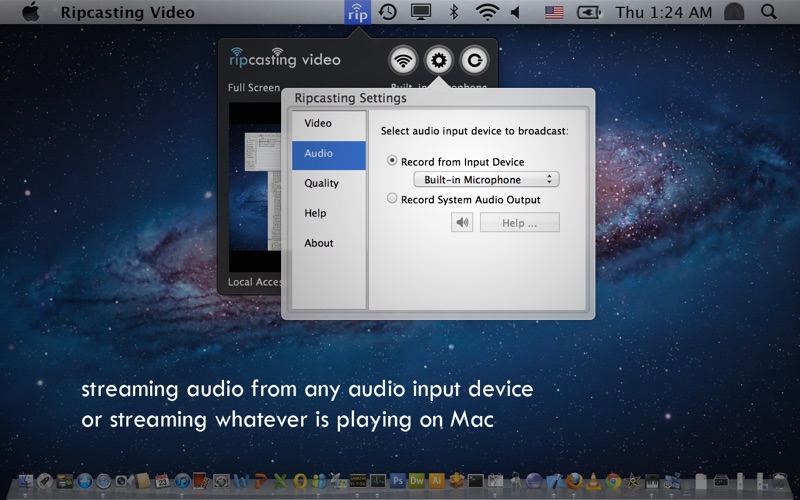Open Terminal from the Dock
Screen dimensions: 800x500
pos(476,481)
